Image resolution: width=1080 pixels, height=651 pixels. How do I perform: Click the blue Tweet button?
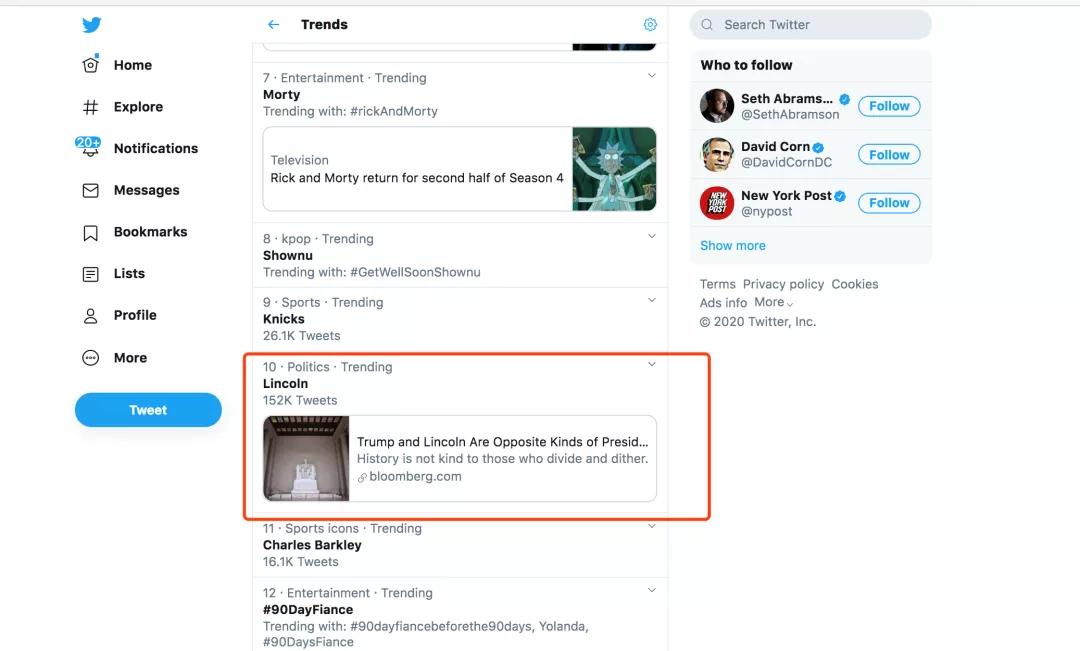148,410
